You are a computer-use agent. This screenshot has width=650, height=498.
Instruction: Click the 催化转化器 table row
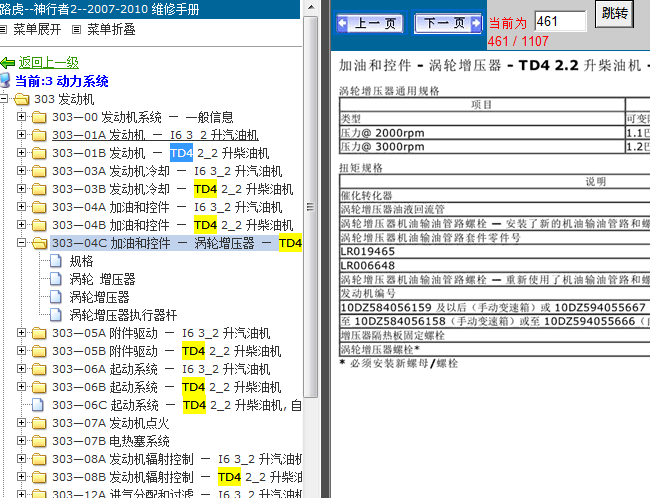tap(495, 195)
